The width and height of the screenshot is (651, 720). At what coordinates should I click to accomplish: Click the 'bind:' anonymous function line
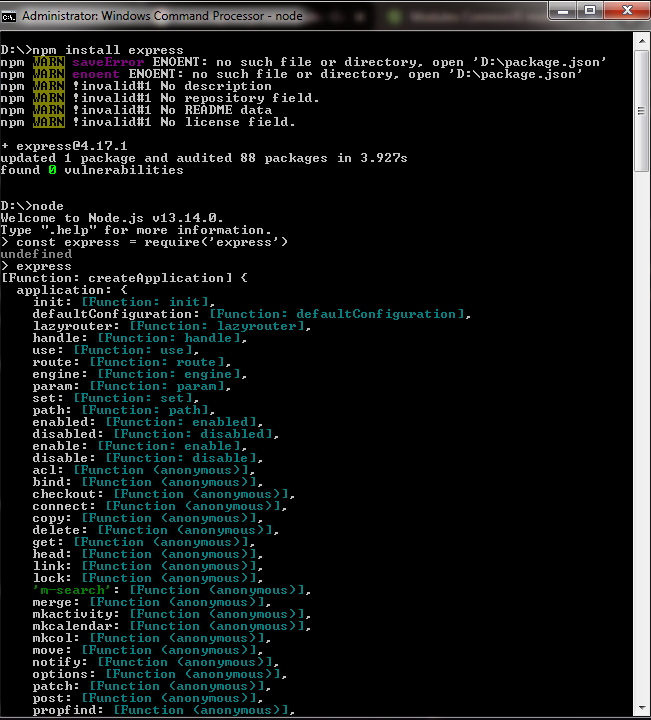pyautogui.click(x=148, y=482)
